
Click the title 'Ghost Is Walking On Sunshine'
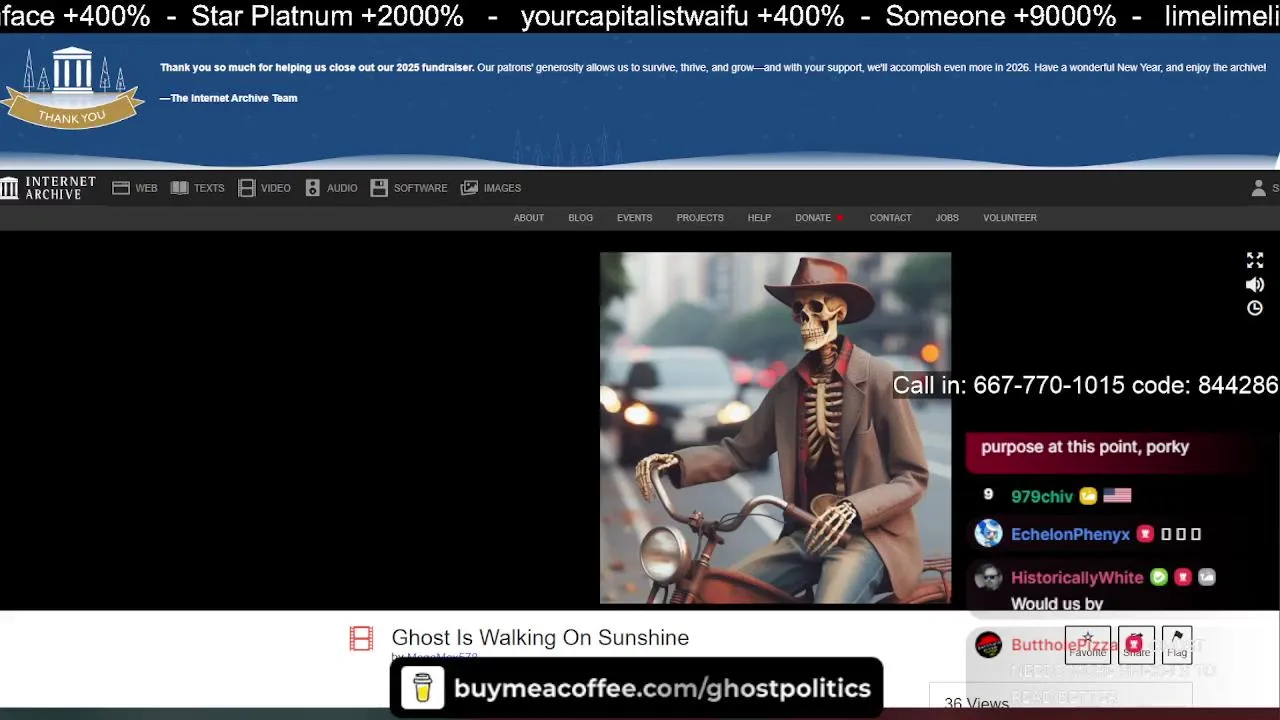click(540, 638)
